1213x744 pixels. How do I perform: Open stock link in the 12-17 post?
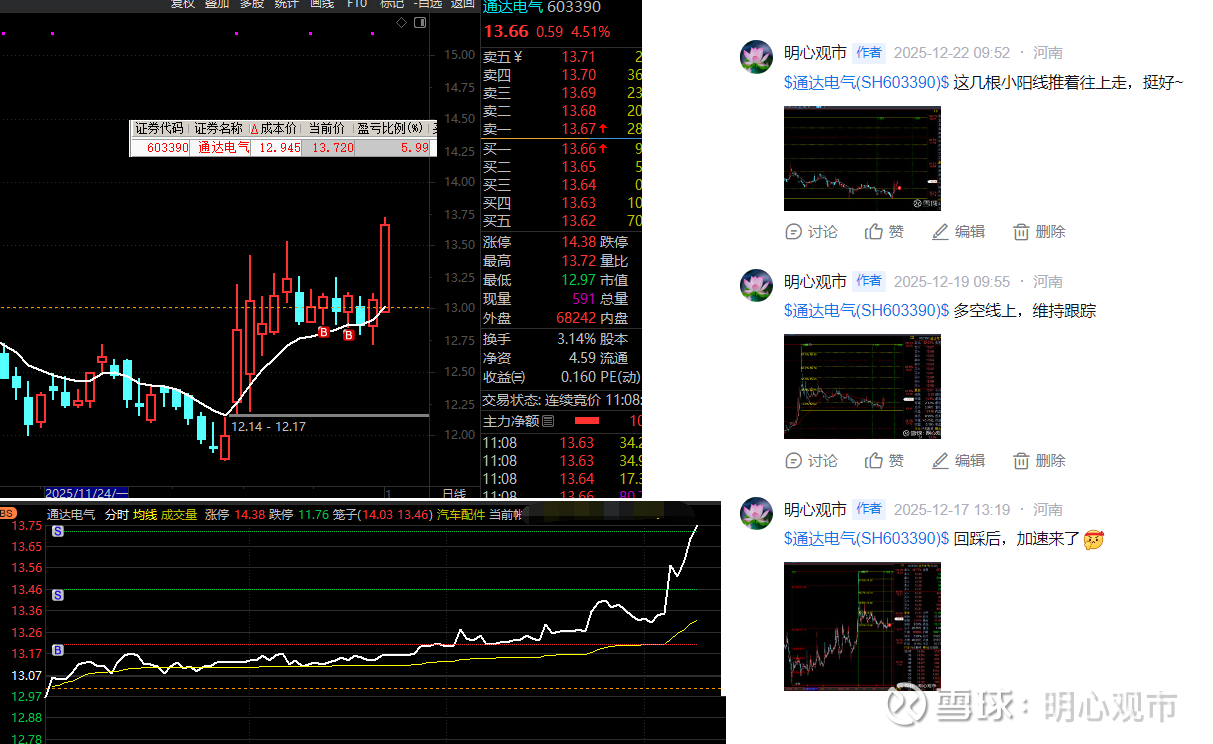(x=866, y=539)
